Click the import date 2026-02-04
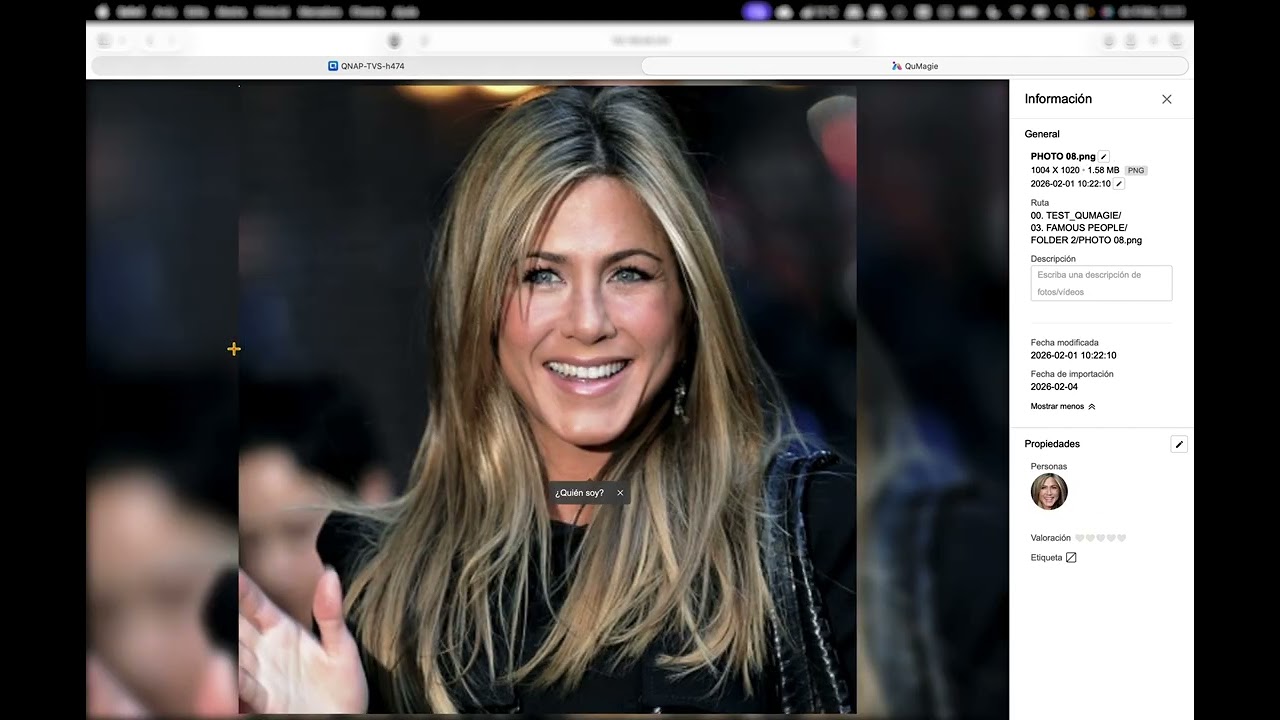Image resolution: width=1280 pixels, height=720 pixels. click(x=1054, y=387)
